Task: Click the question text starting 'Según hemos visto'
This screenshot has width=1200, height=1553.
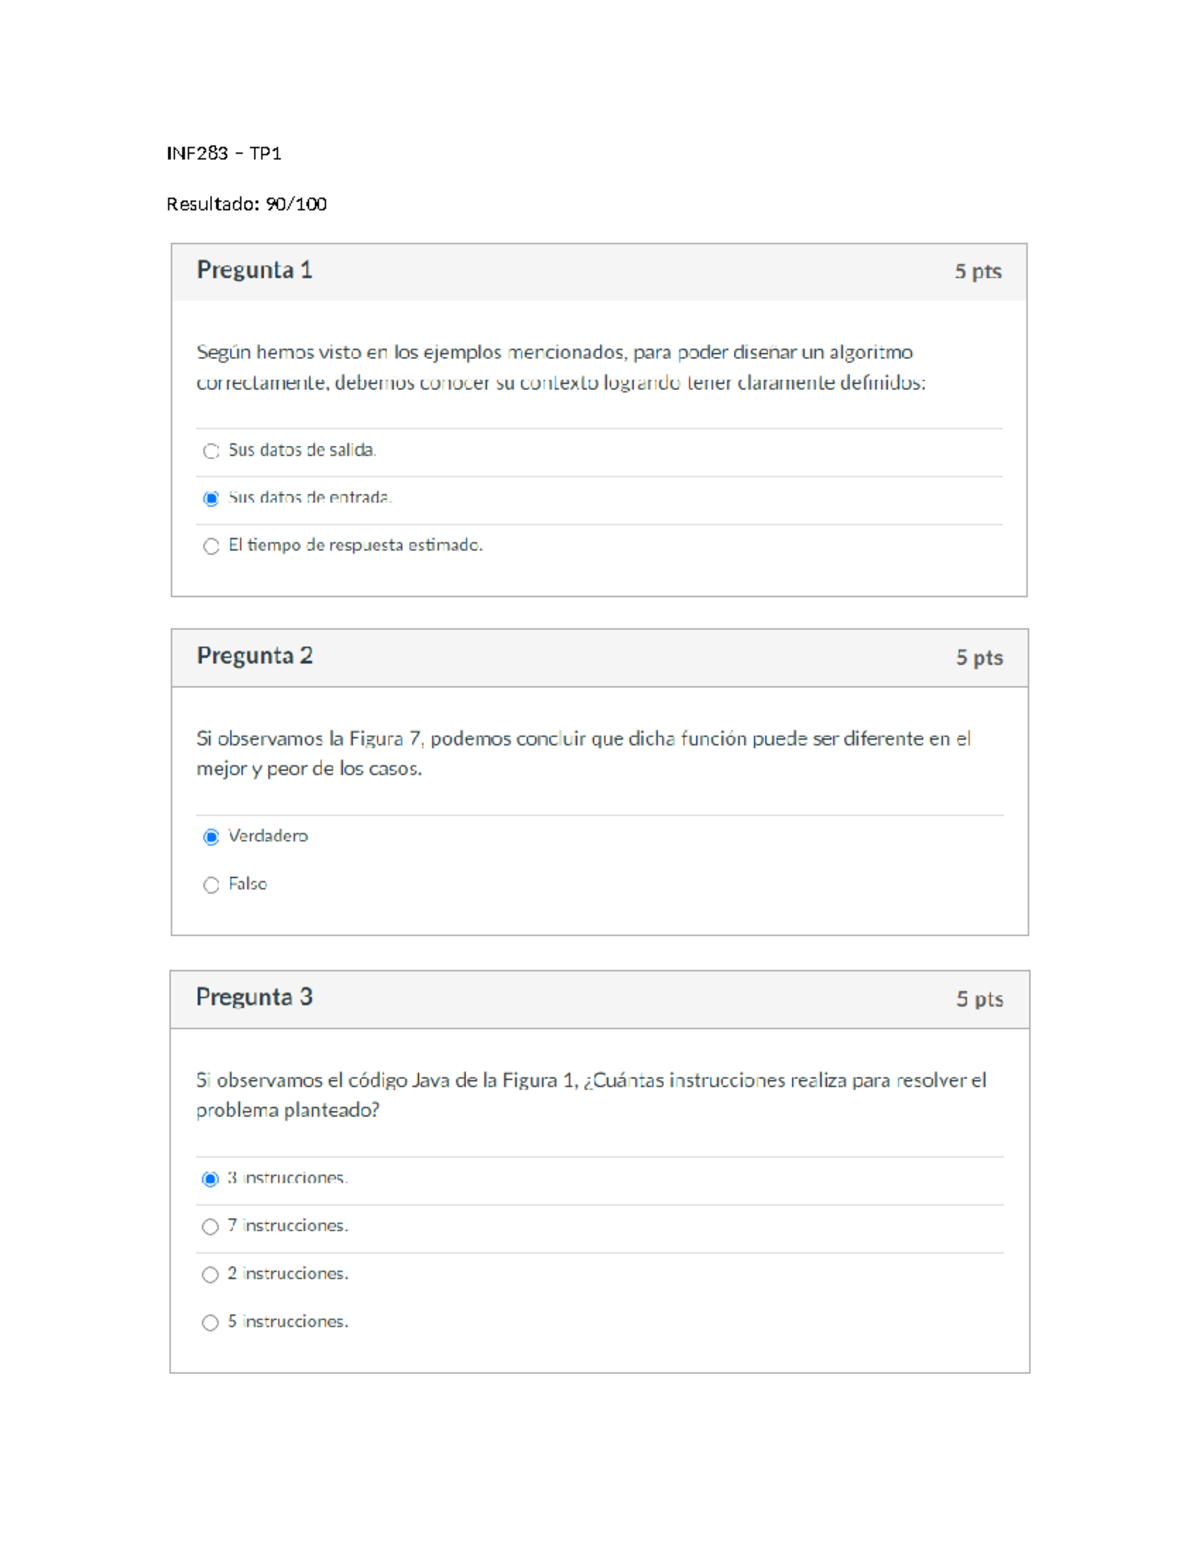Action: 560,367
